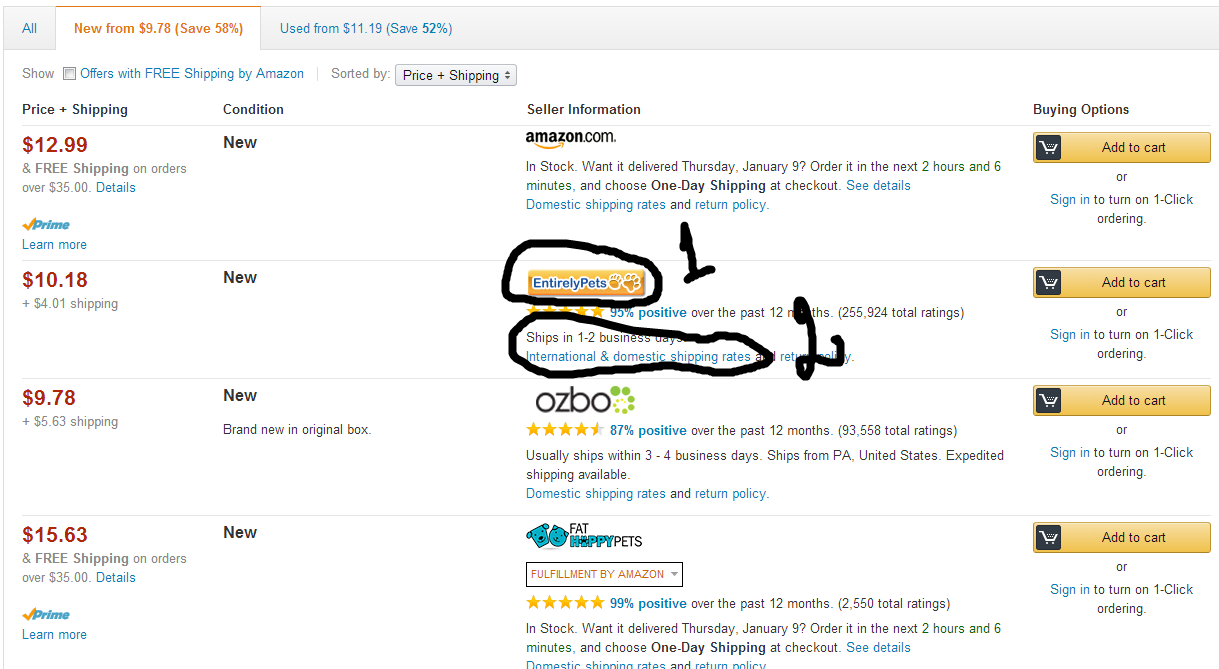Open the 87% positive feedback link
Image resolution: width=1219 pixels, height=669 pixels.
click(x=648, y=431)
